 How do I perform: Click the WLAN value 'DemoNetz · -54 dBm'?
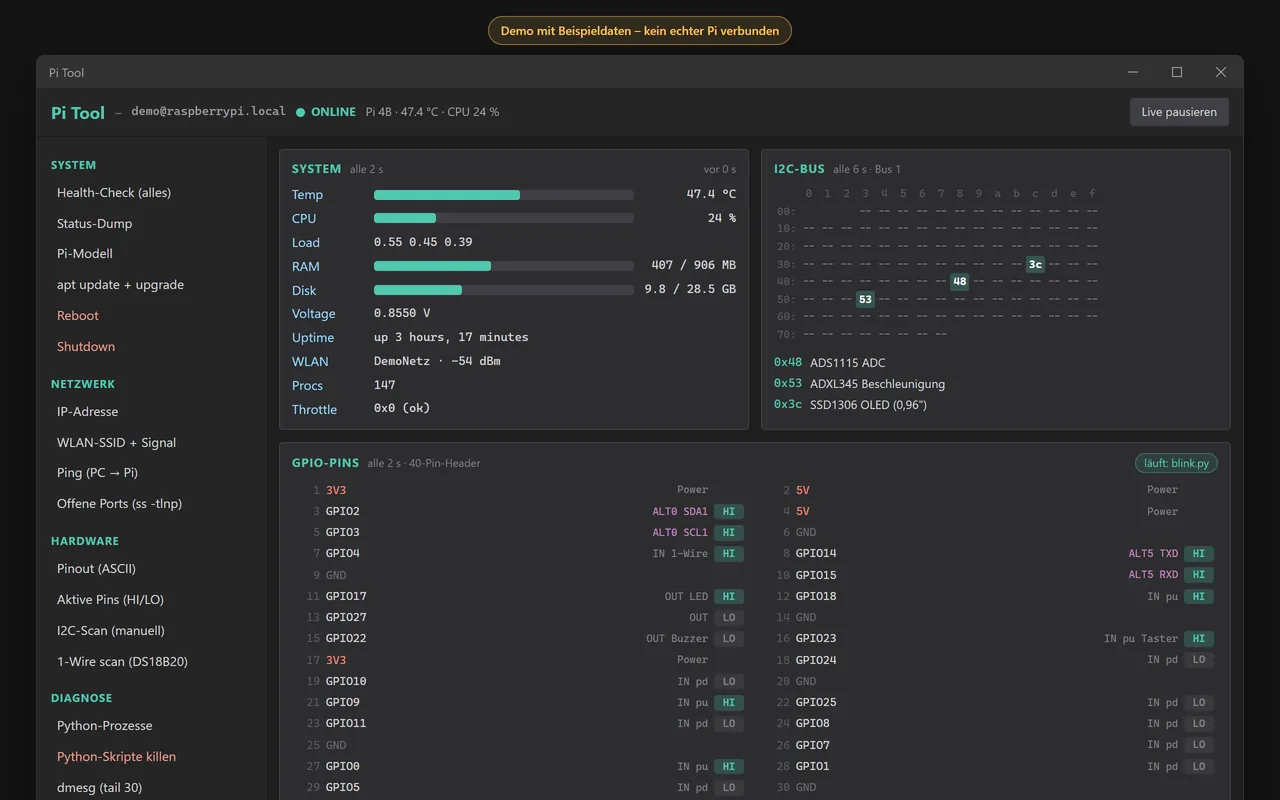click(x=437, y=362)
